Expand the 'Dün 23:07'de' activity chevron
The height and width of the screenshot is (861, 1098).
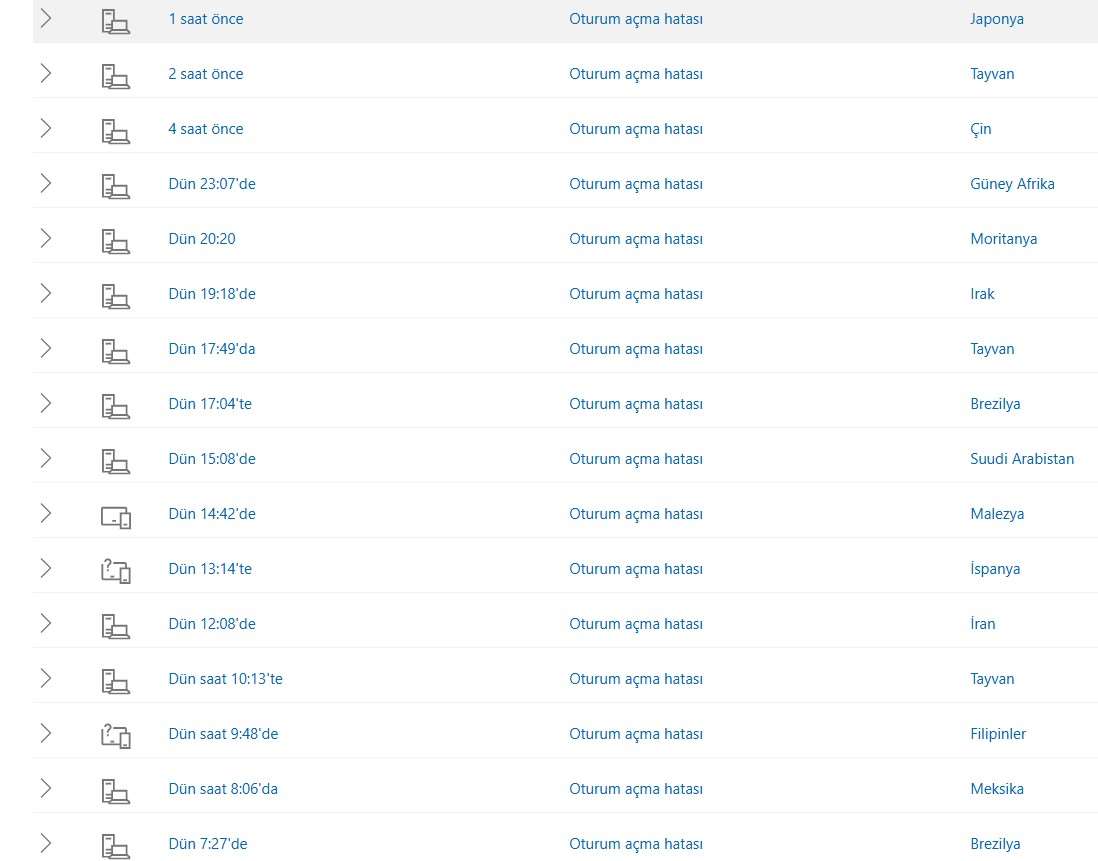[46, 183]
